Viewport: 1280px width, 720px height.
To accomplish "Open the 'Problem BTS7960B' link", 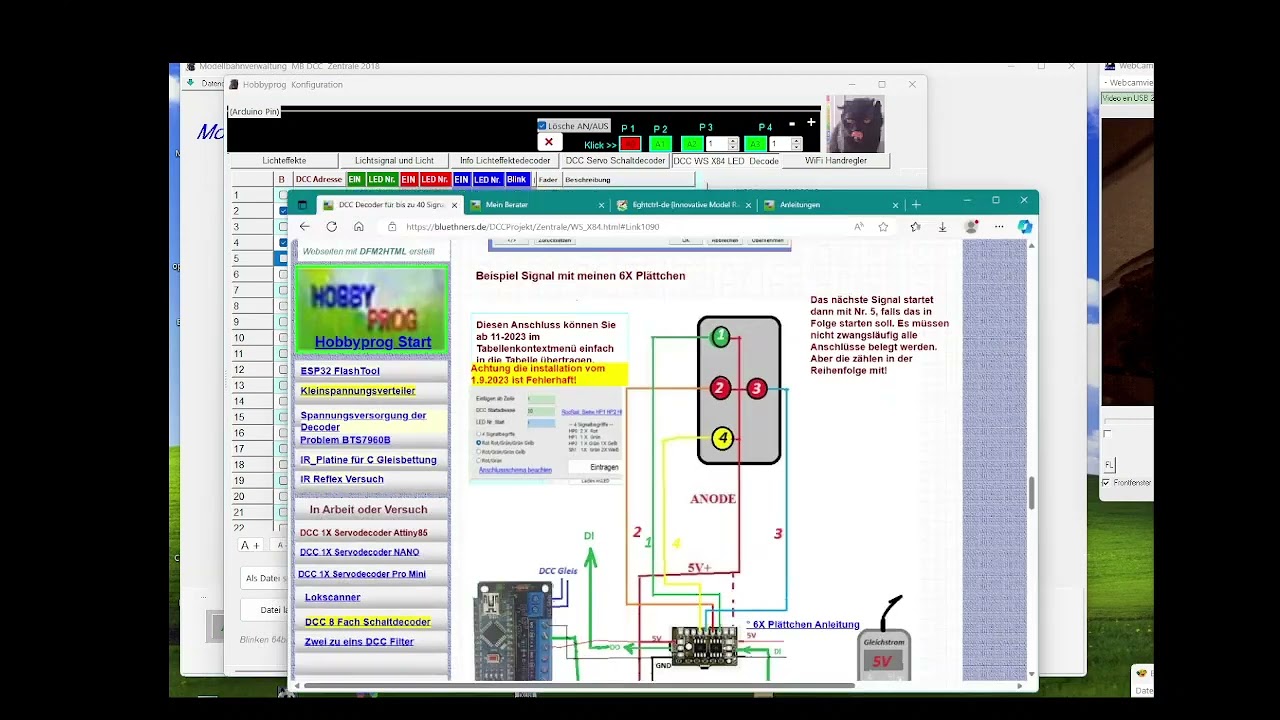I will [x=345, y=440].
